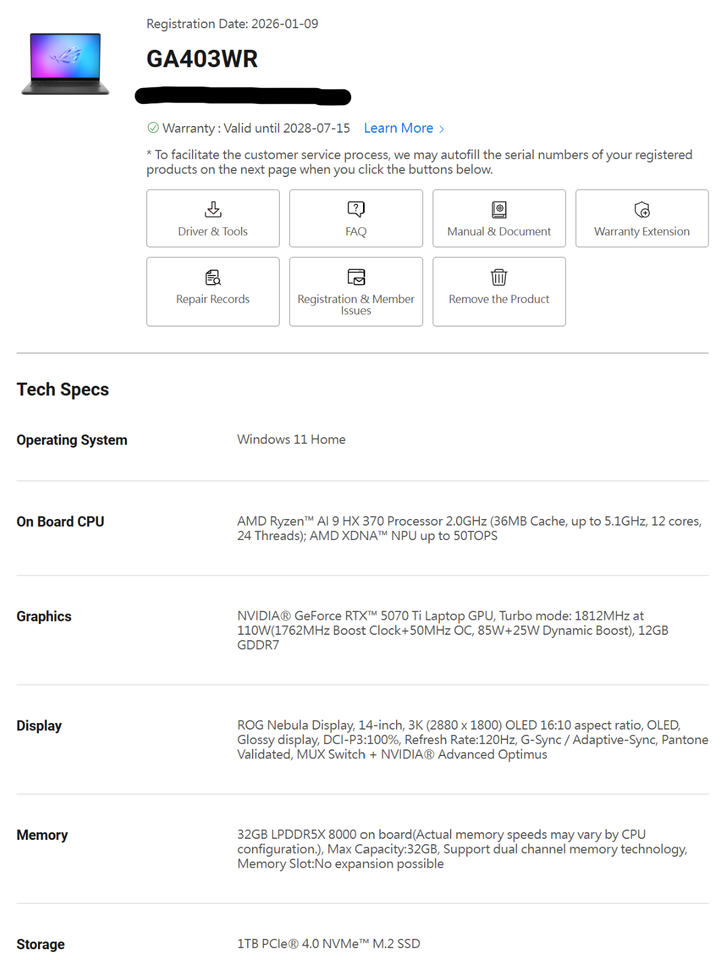726x960 pixels.
Task: Click the Remove the Product trash icon
Action: coord(499,277)
